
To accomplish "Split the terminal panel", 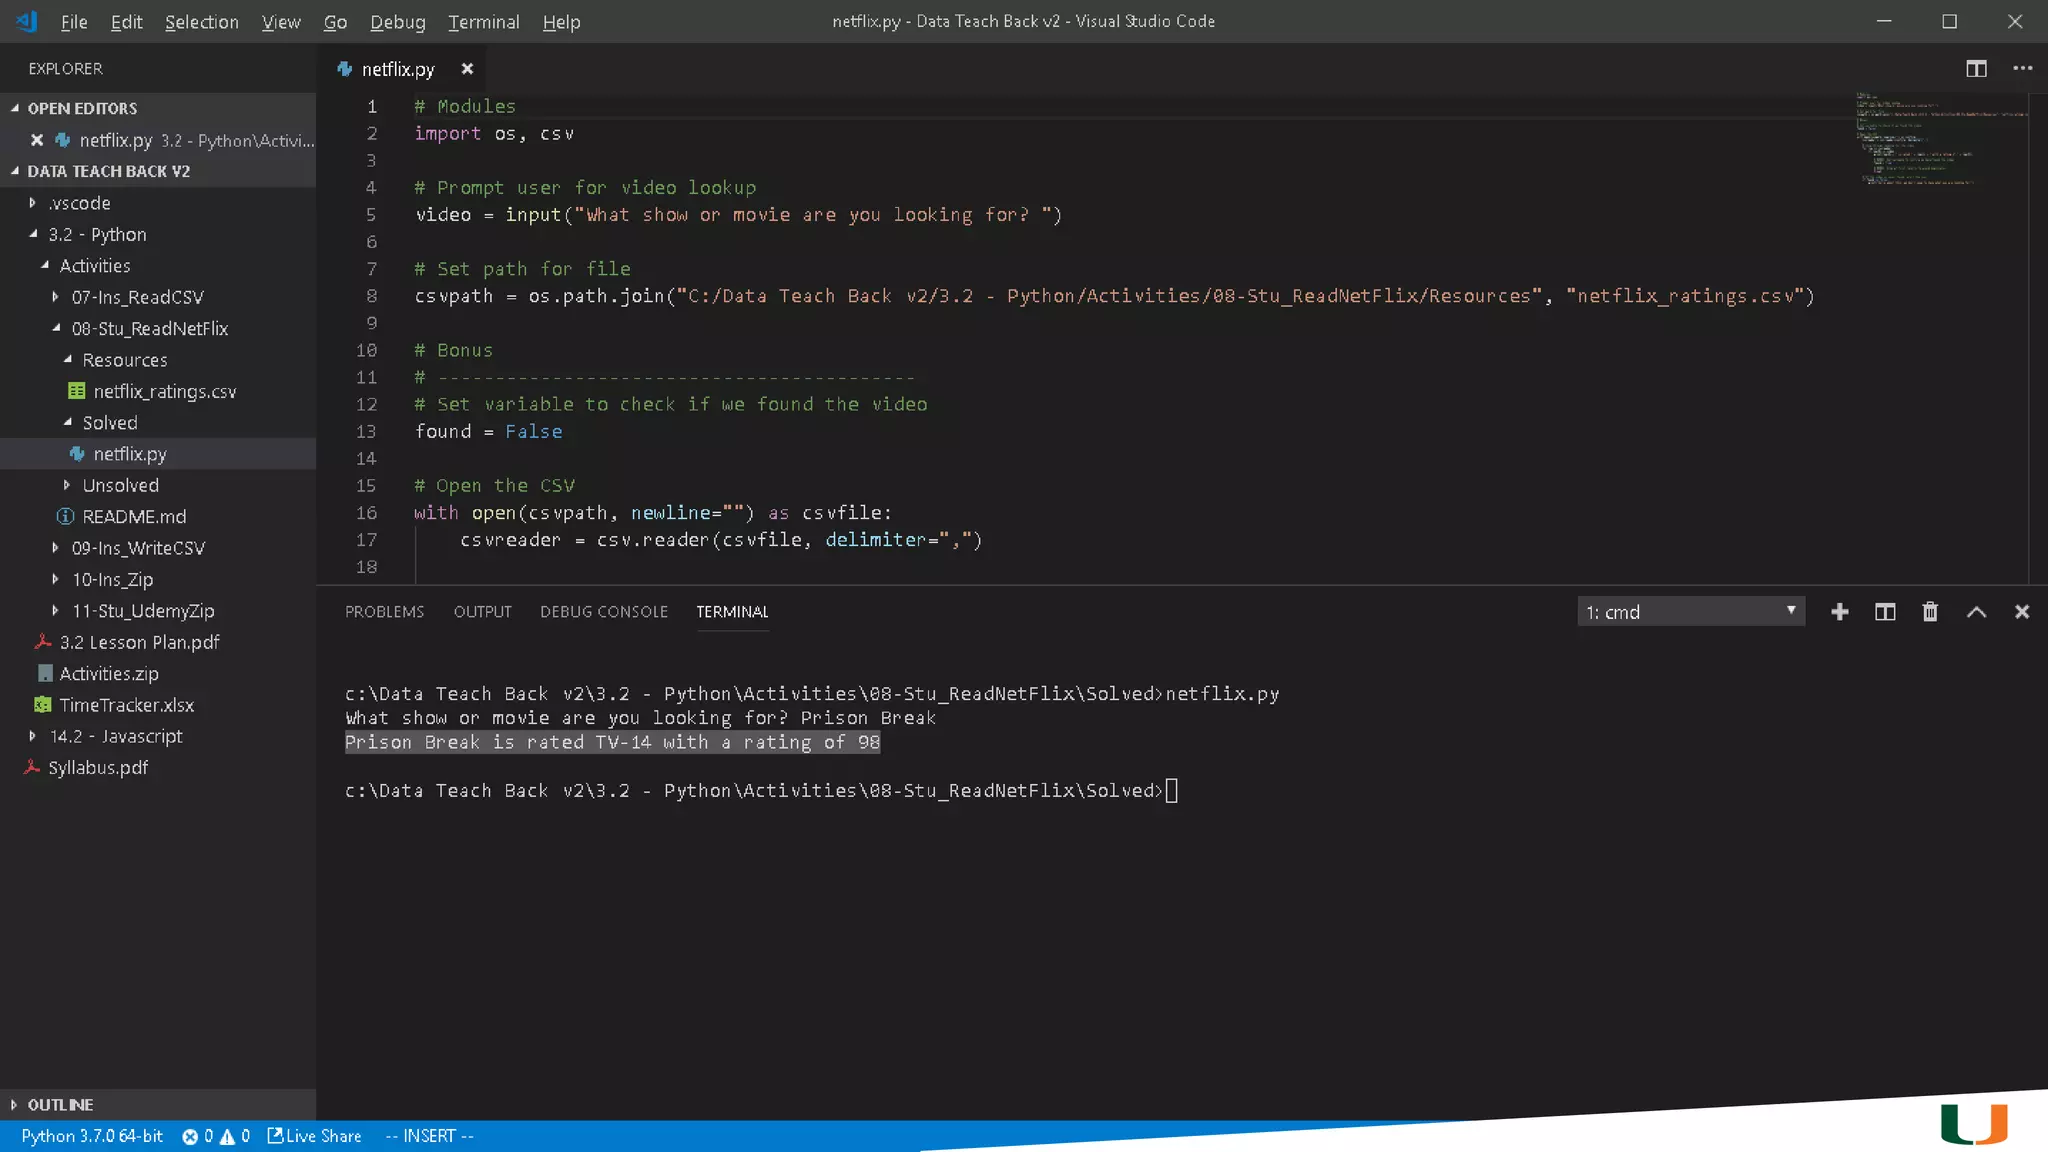I will click(x=1884, y=612).
